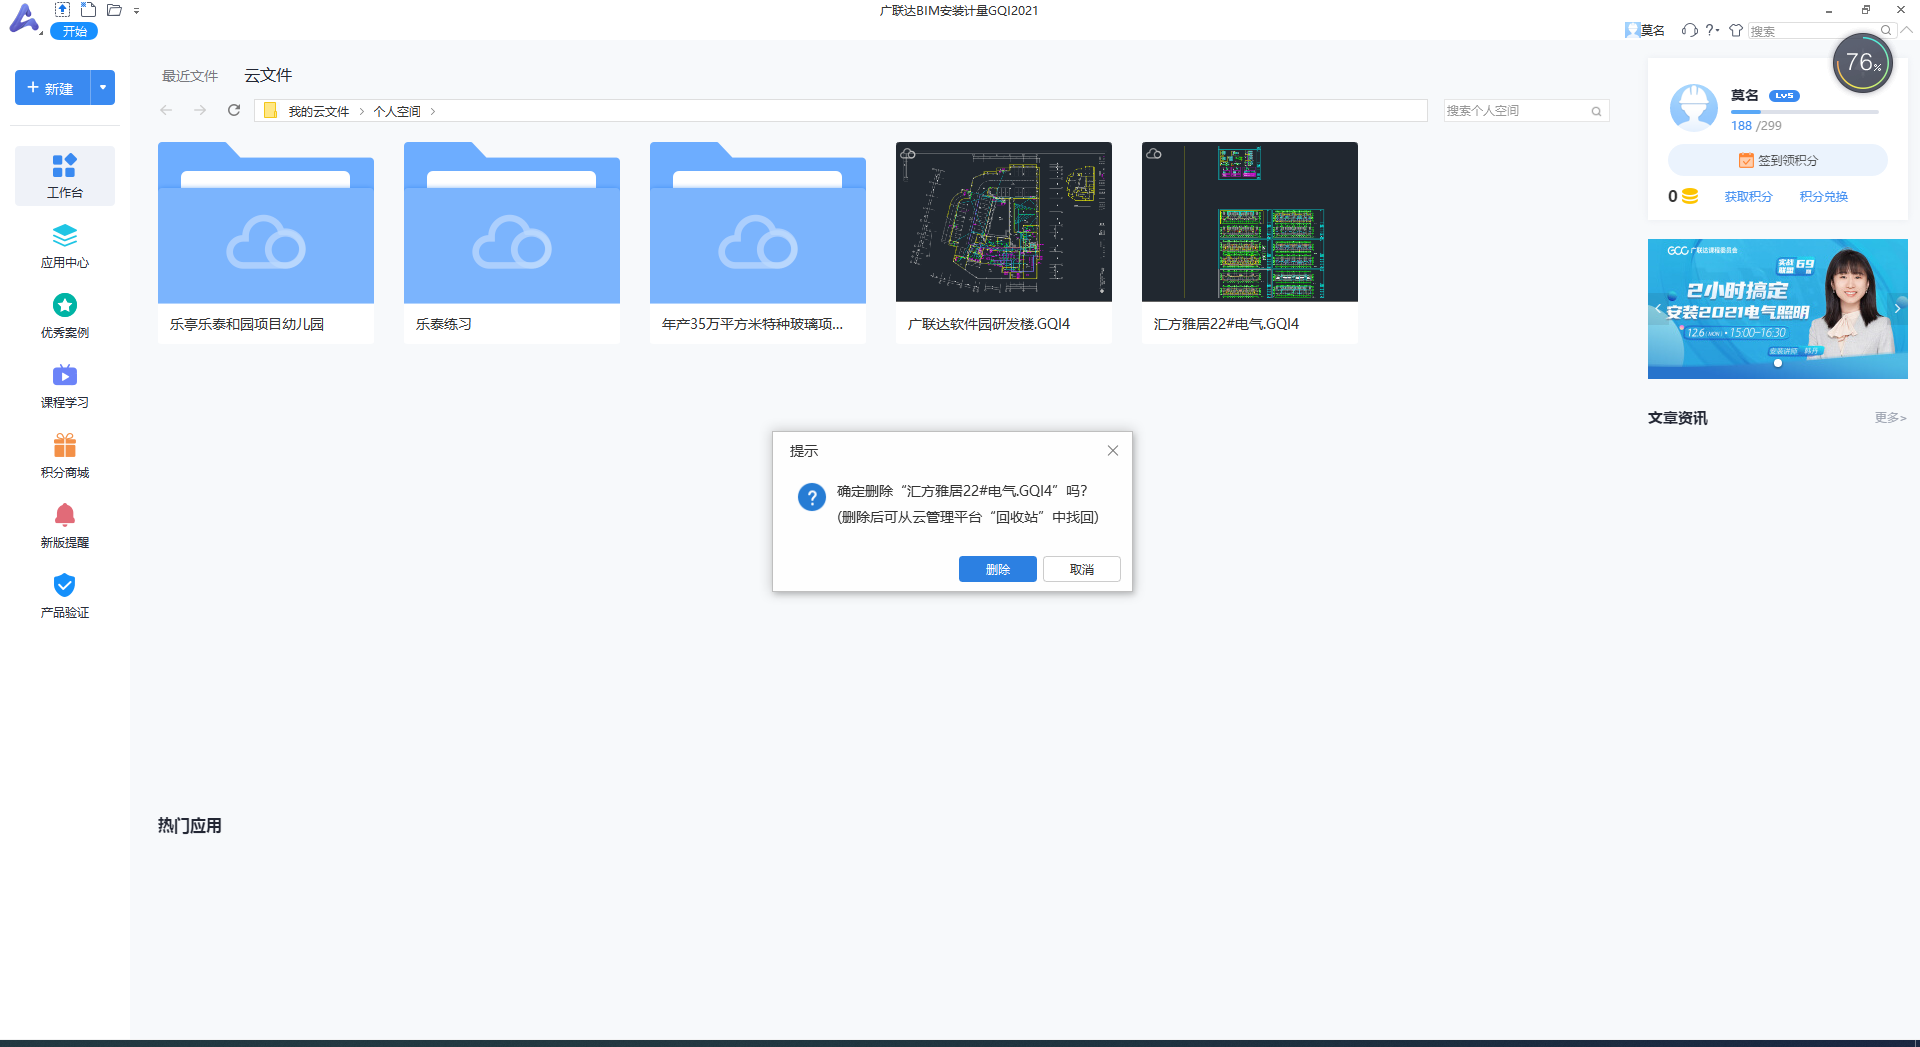This screenshot has width=1920, height=1047.
Task: Open 新版提醒 in the sidebar
Action: pos(65,526)
